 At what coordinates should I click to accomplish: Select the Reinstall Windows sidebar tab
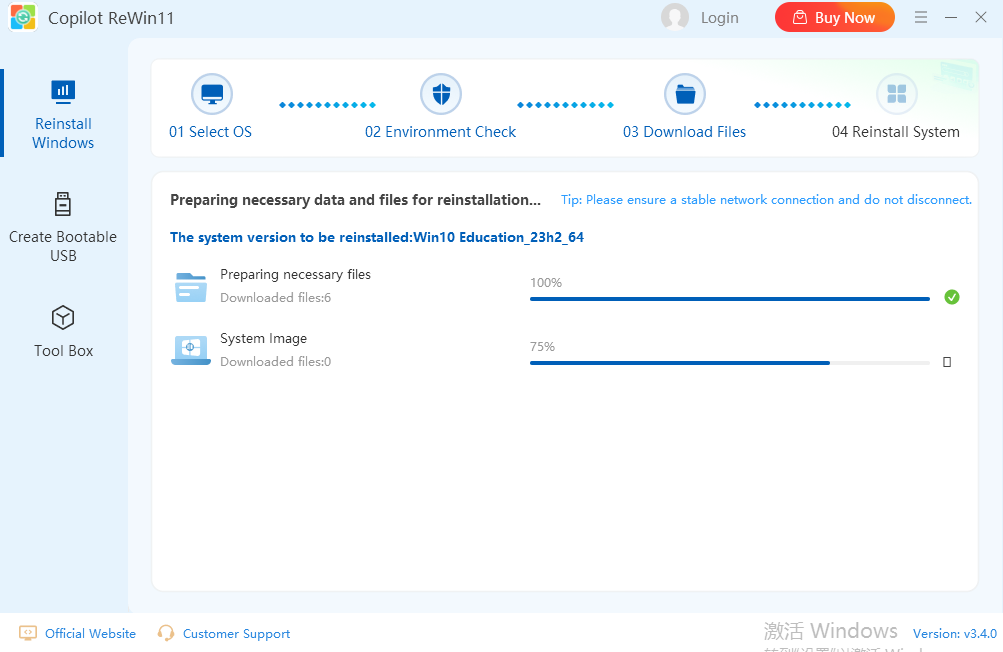coord(63,113)
